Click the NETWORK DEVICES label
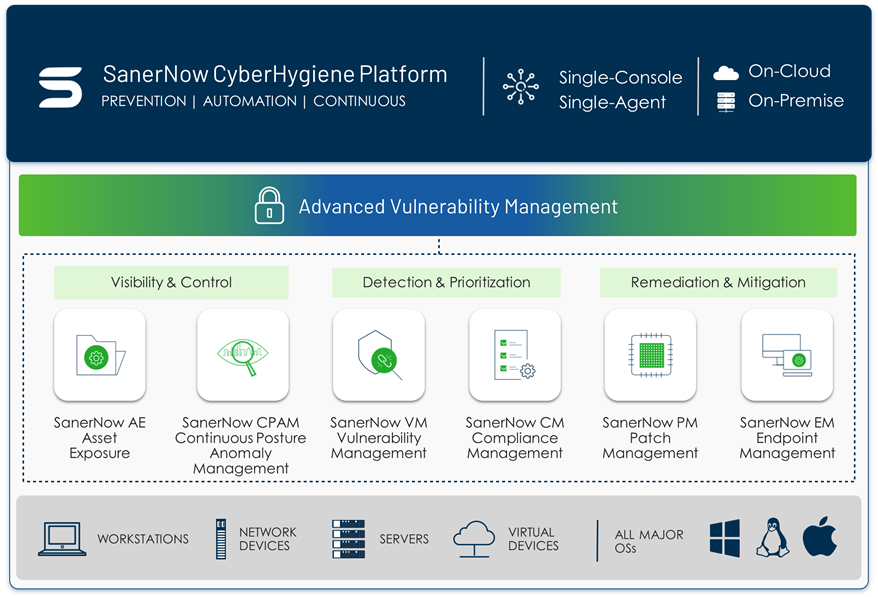Image resolution: width=878 pixels, height=597 pixels. pos(268,539)
